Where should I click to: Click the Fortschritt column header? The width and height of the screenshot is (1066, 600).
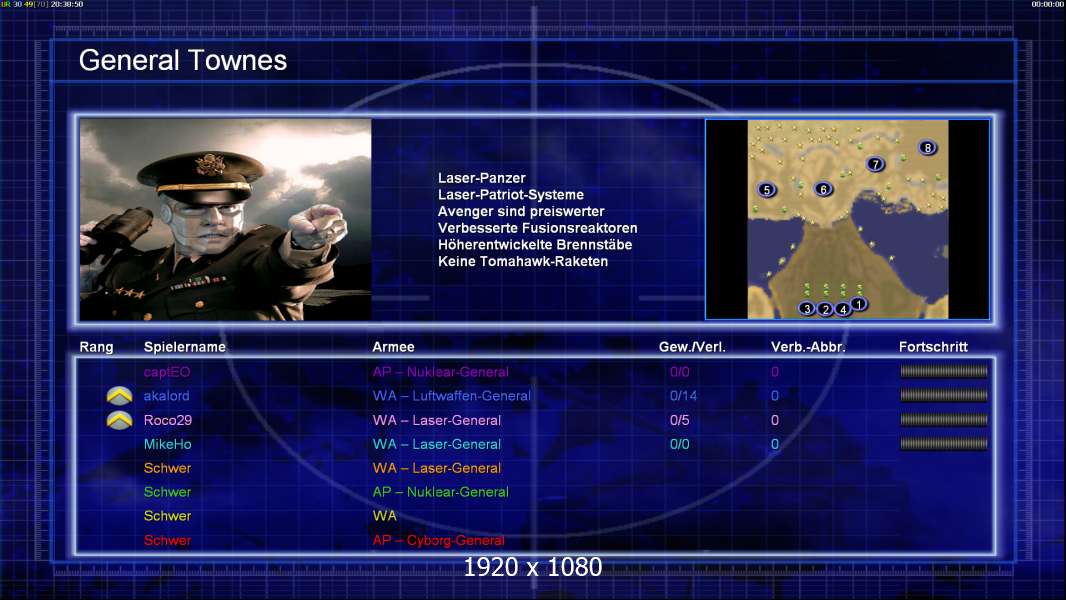pyautogui.click(x=933, y=347)
